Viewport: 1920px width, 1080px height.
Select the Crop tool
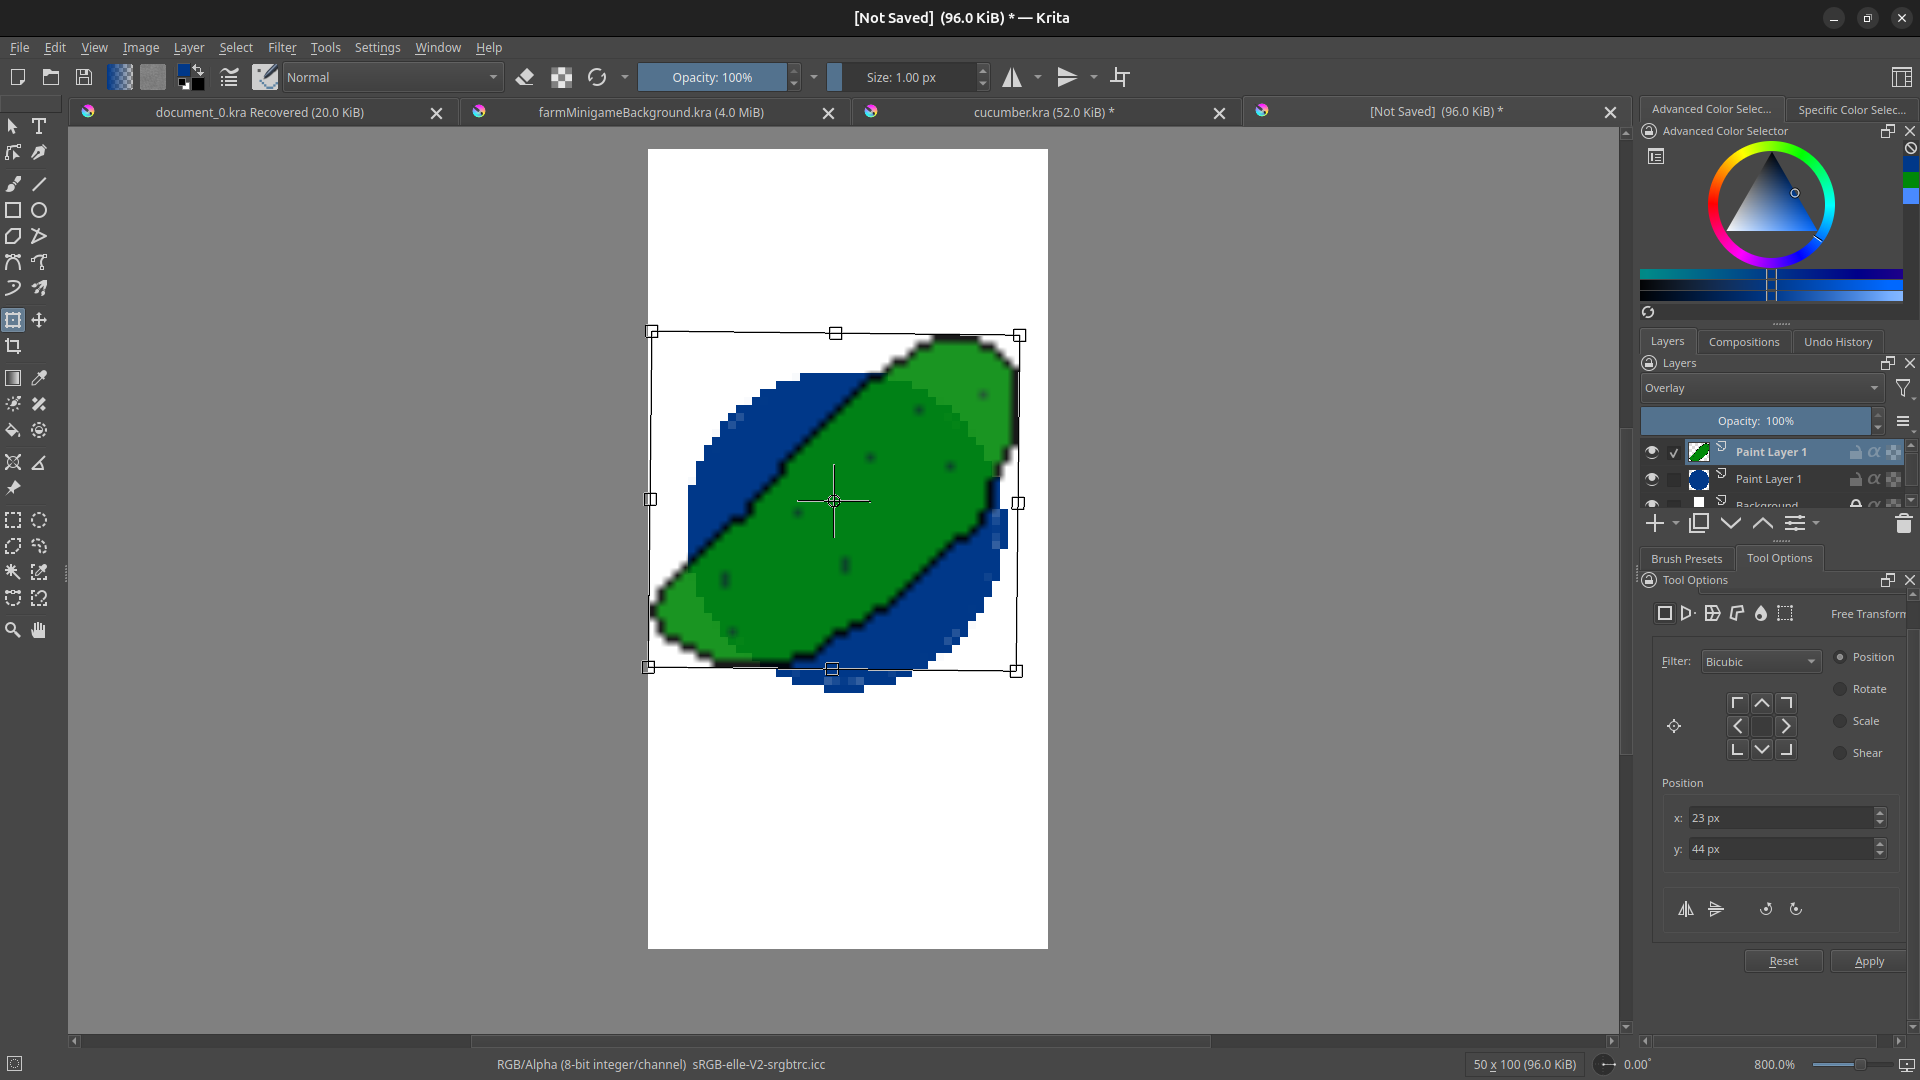coord(13,346)
